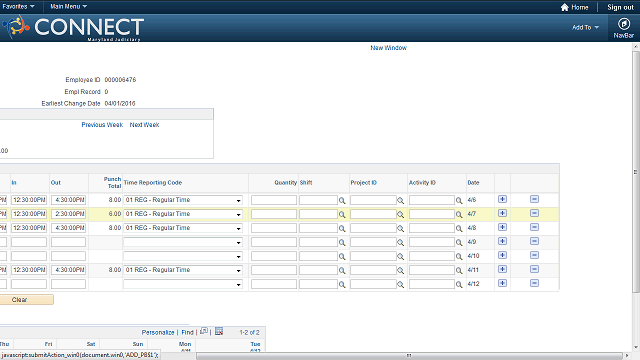Click the Out time field for 4/11
640x360 pixels.
point(68,270)
